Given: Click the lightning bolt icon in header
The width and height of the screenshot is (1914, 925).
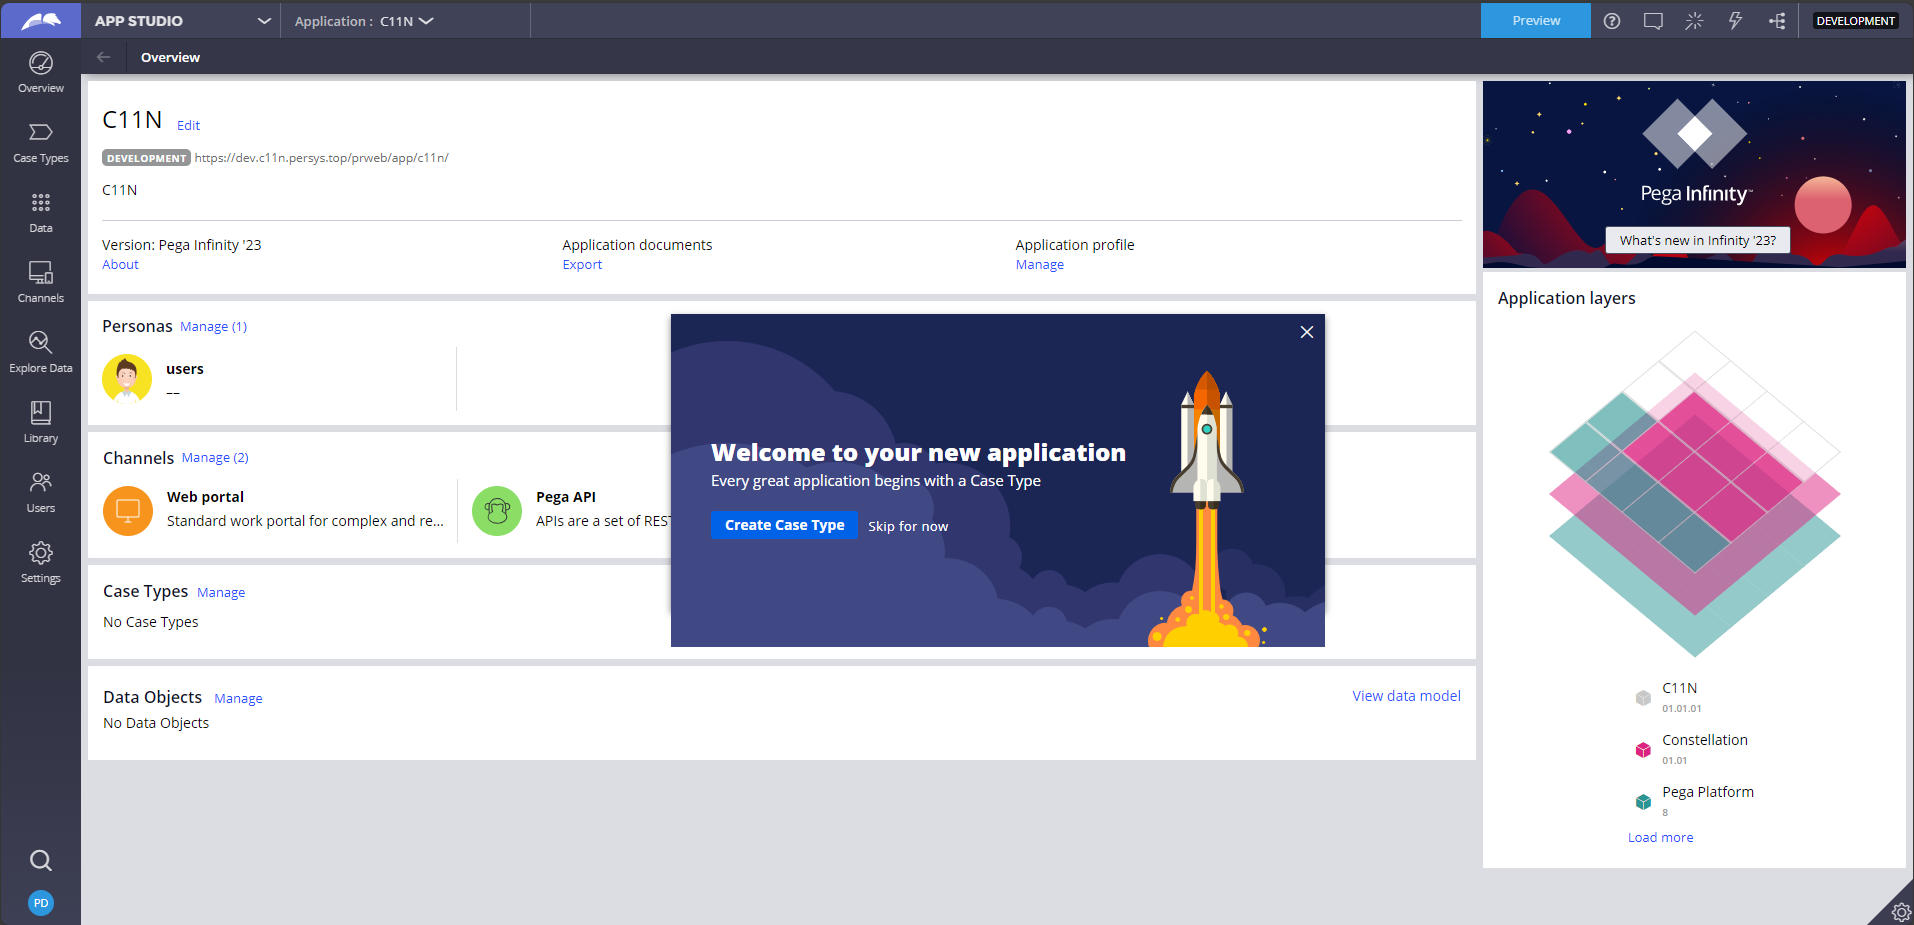Looking at the screenshot, I should [x=1735, y=21].
